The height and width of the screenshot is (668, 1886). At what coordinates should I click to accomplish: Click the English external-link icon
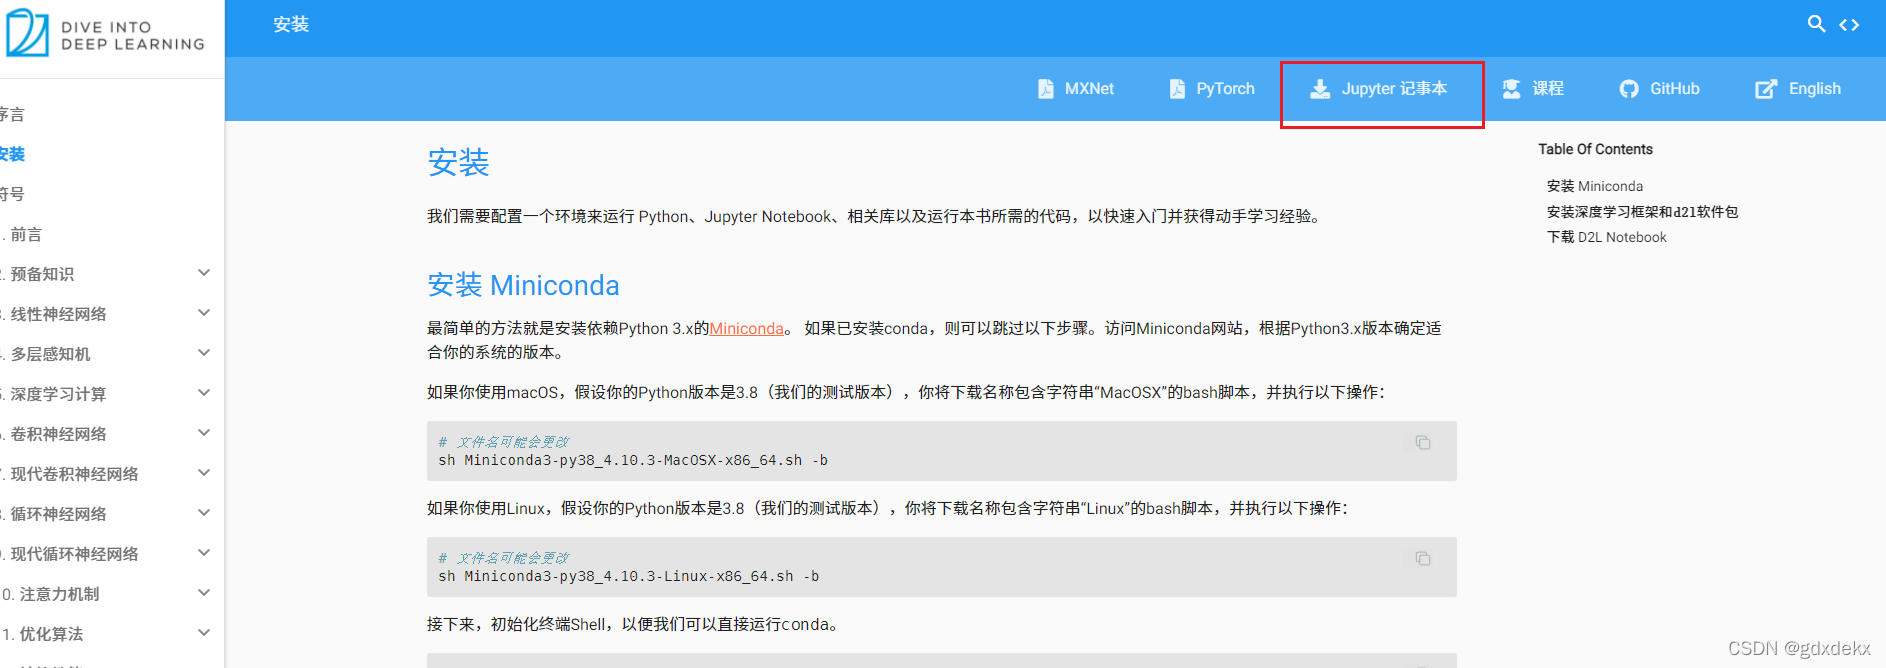point(1766,89)
